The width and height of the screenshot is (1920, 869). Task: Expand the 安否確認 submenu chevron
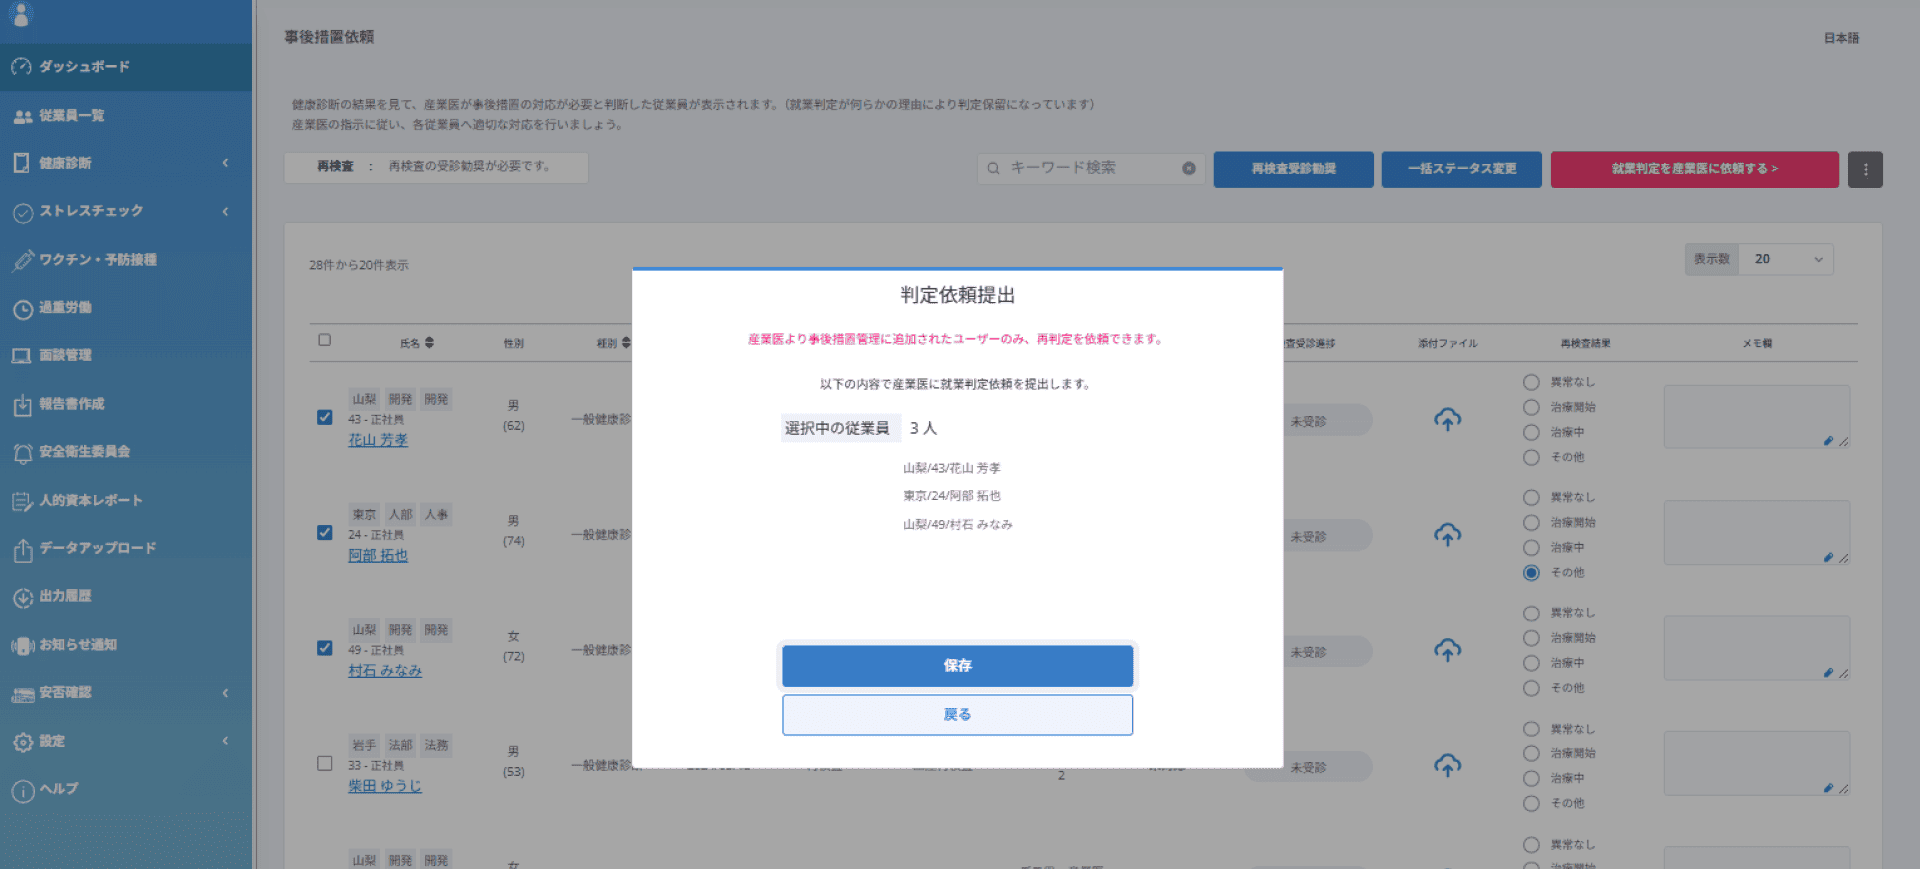[x=225, y=692]
